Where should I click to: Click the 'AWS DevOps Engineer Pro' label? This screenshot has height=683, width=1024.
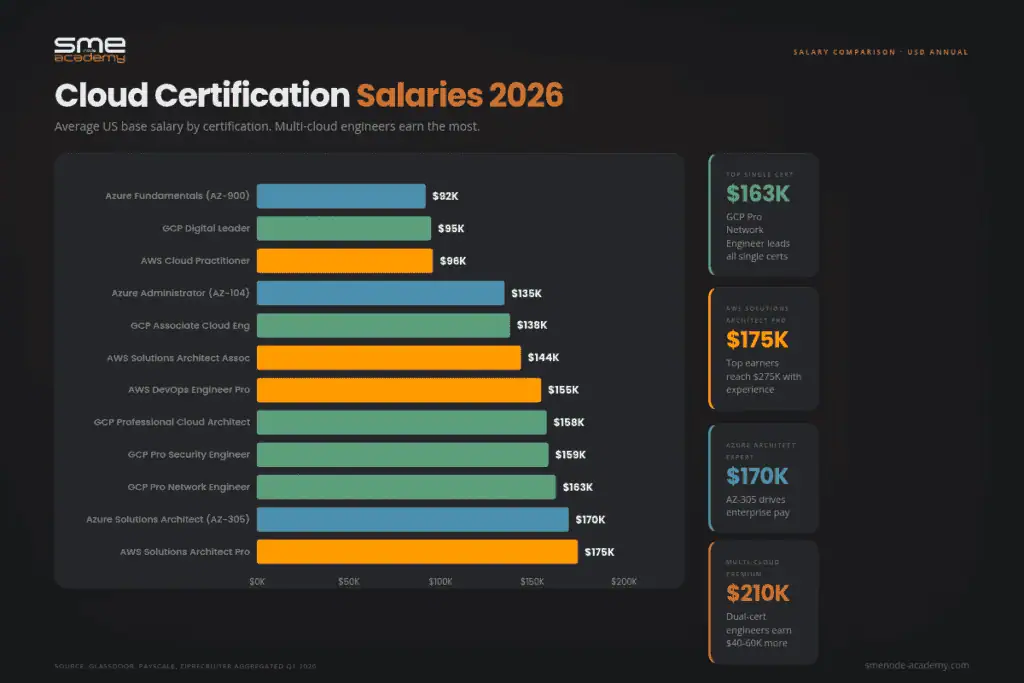[189, 390]
